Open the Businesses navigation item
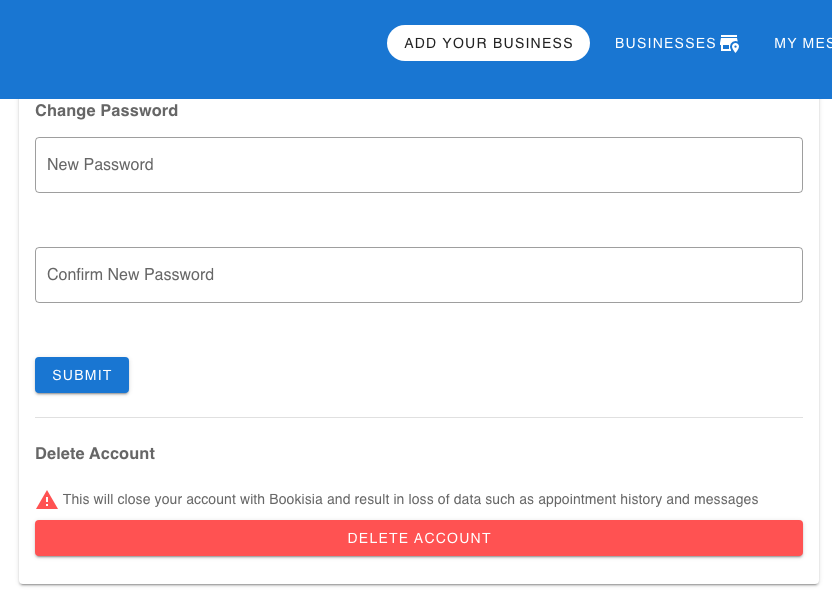 tap(666, 44)
